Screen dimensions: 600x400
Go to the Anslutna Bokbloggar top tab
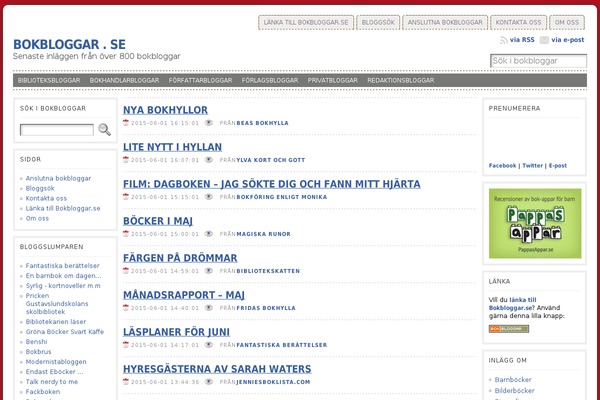click(446, 22)
